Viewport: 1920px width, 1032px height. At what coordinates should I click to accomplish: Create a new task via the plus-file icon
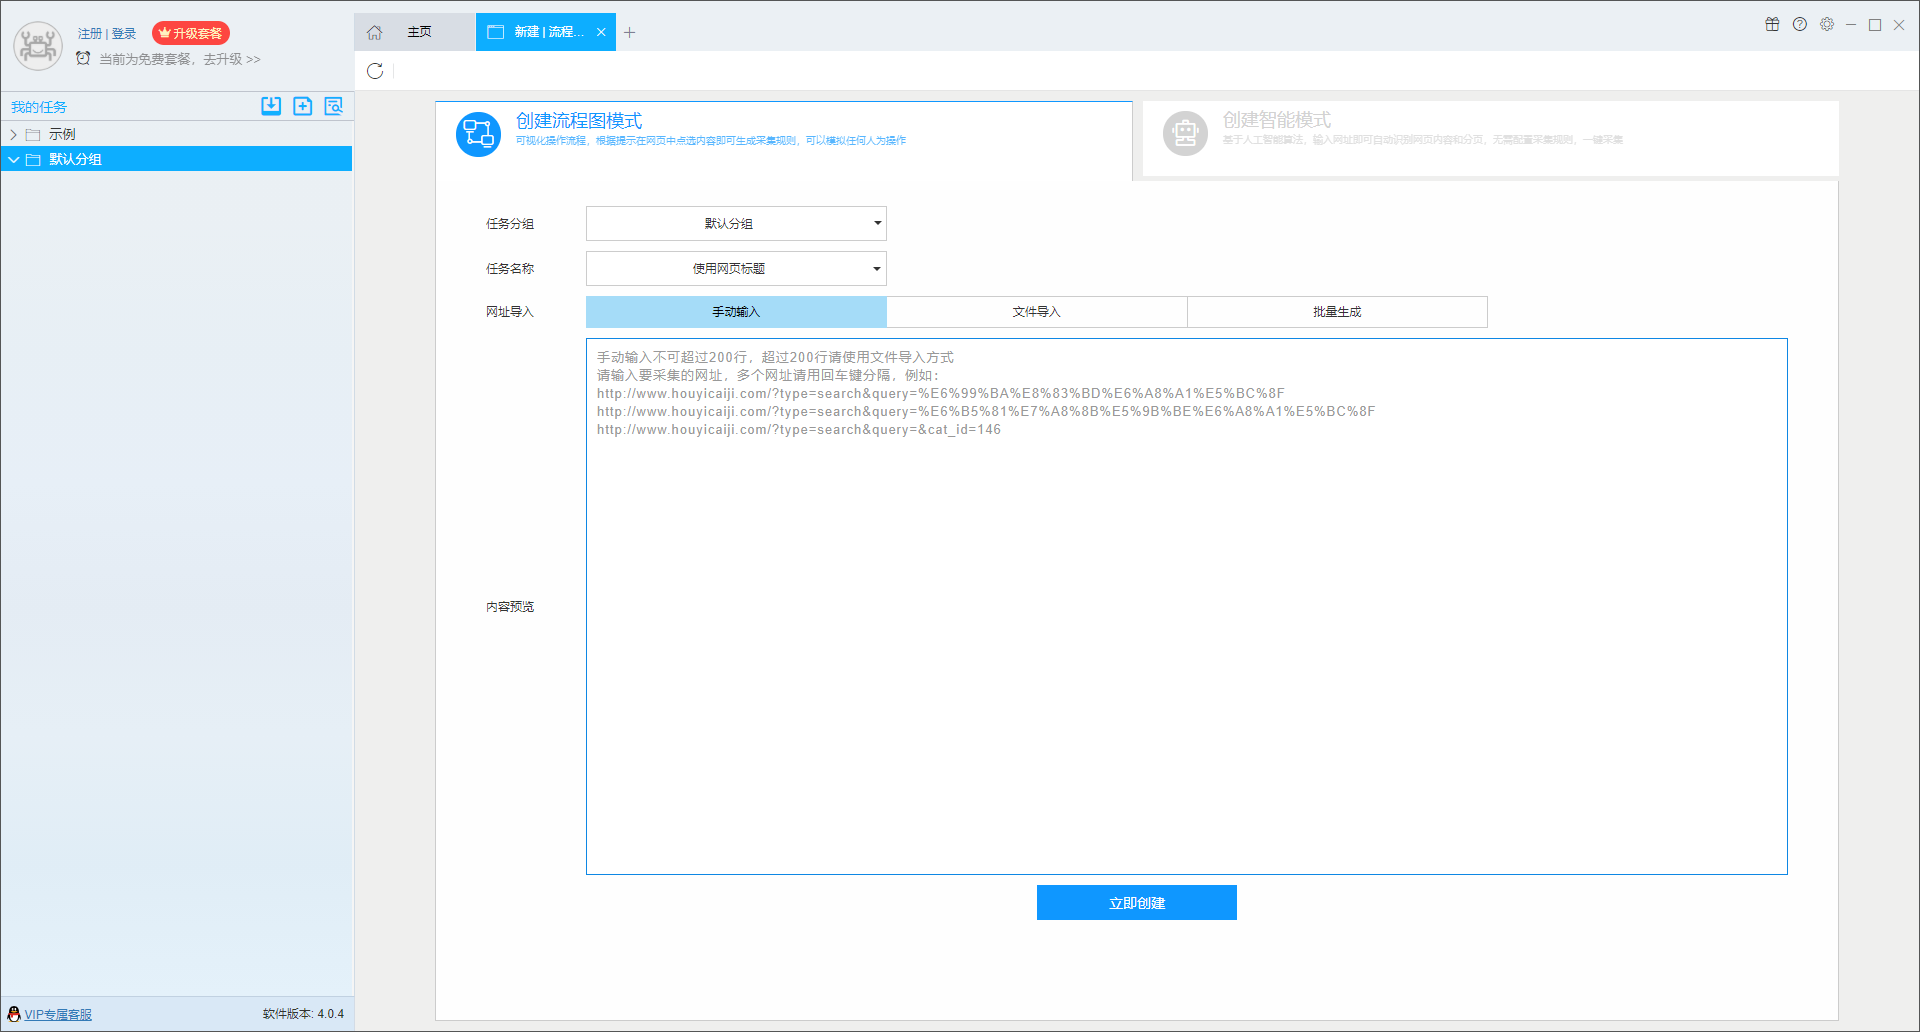click(x=302, y=106)
